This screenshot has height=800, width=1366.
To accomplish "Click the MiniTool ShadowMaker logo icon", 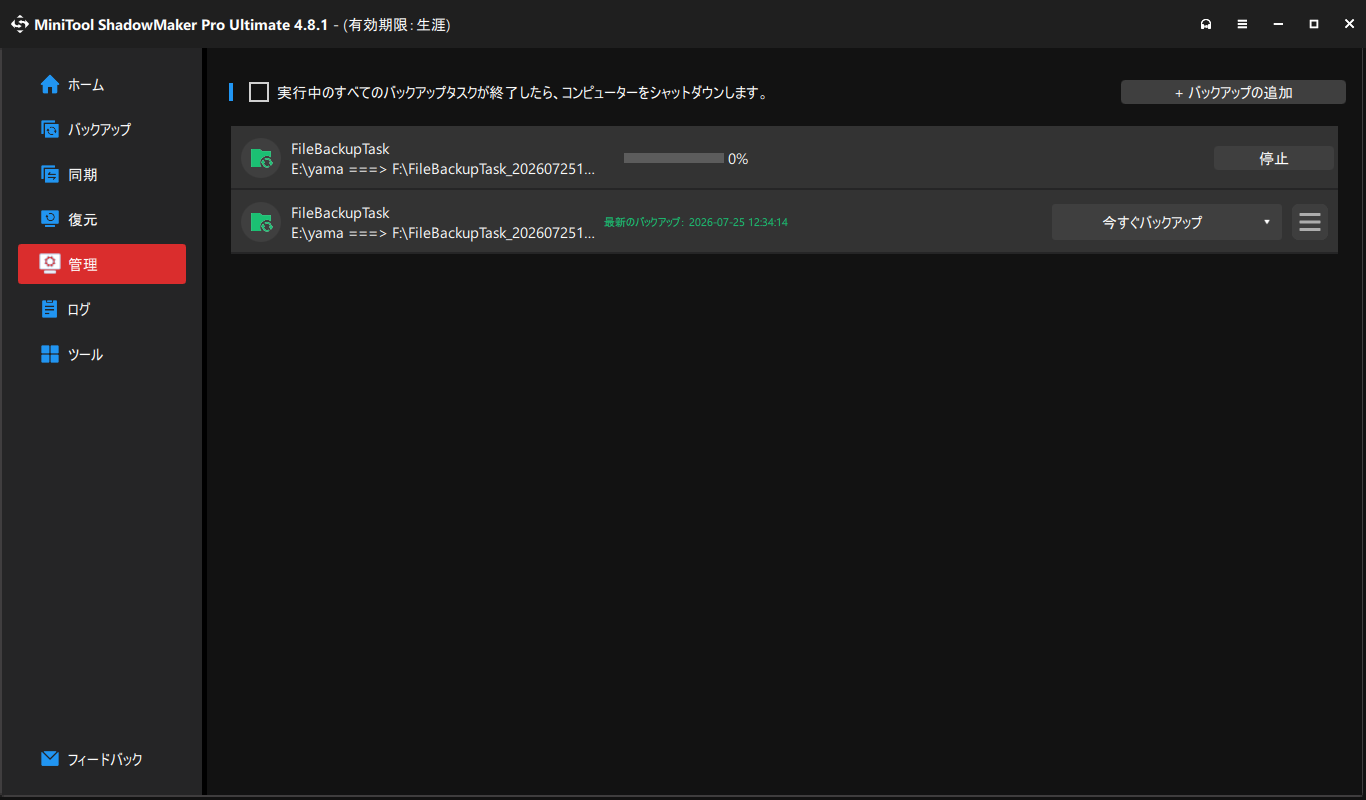I will coord(20,24).
